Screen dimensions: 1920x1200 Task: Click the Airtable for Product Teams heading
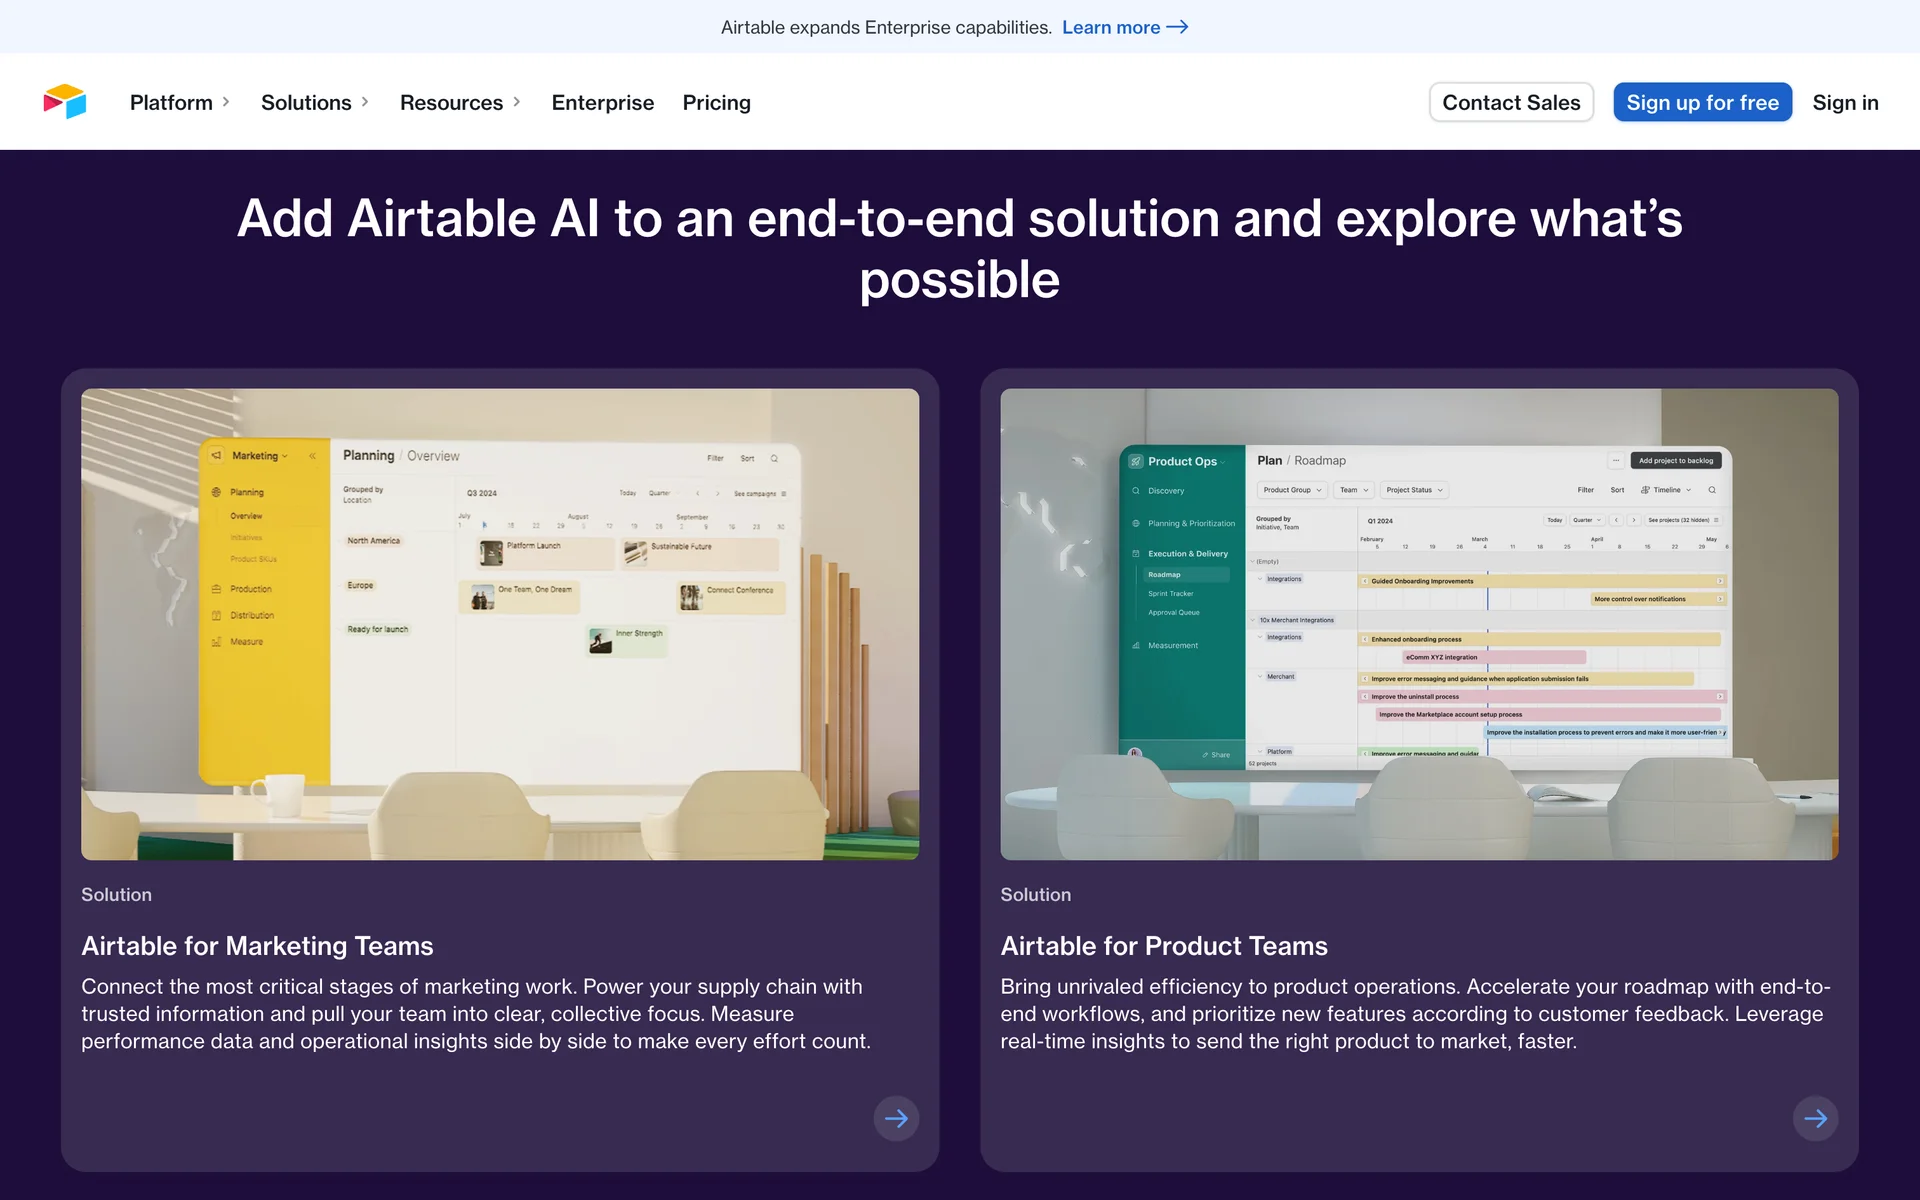[1163, 945]
